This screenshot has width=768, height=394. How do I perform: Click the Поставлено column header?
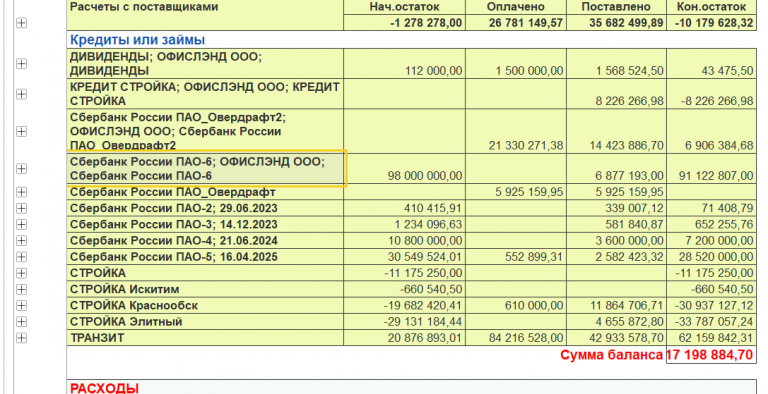[x=616, y=7]
